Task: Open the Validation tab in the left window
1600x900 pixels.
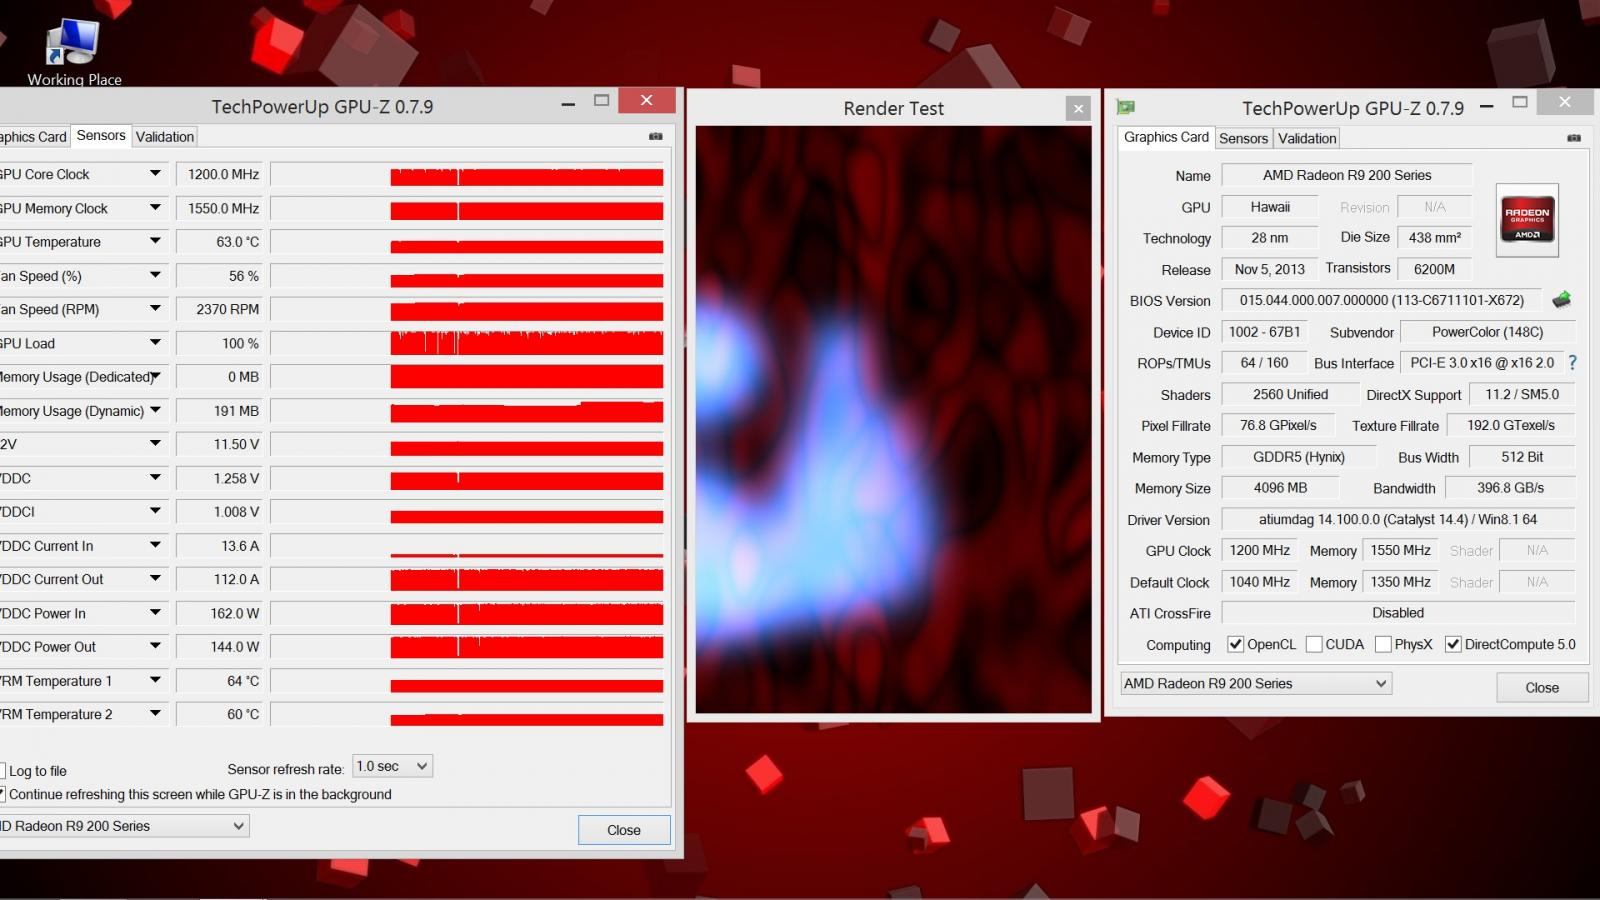Action: coord(165,137)
